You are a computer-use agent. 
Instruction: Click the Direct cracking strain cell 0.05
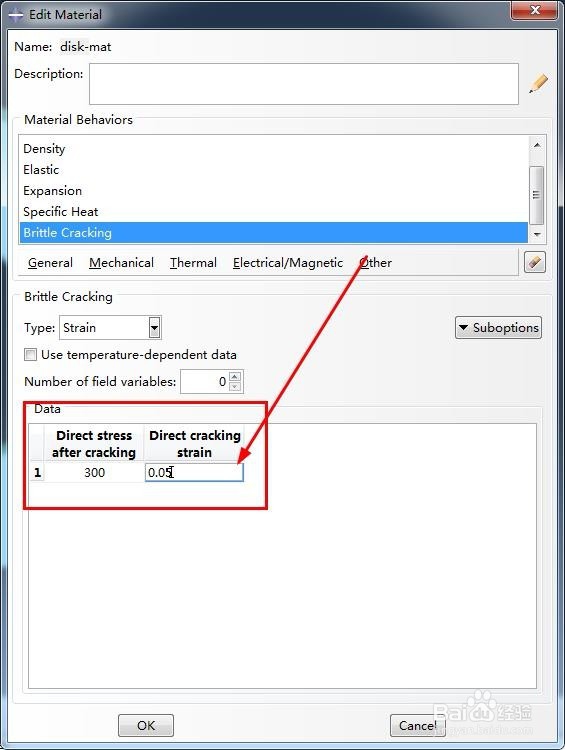pos(194,473)
